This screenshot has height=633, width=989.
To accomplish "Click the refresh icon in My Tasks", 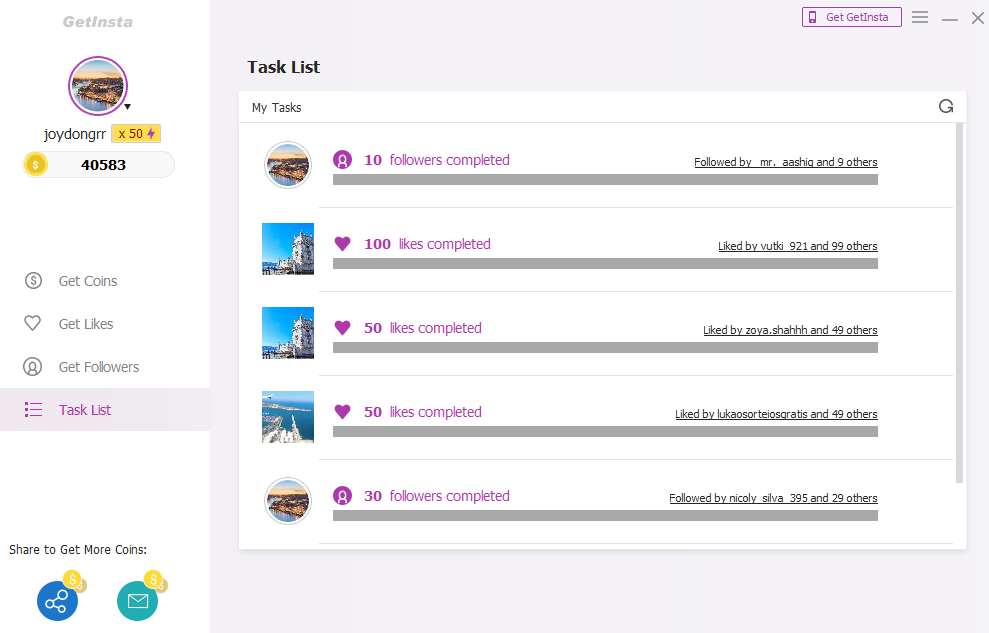I will (946, 106).
